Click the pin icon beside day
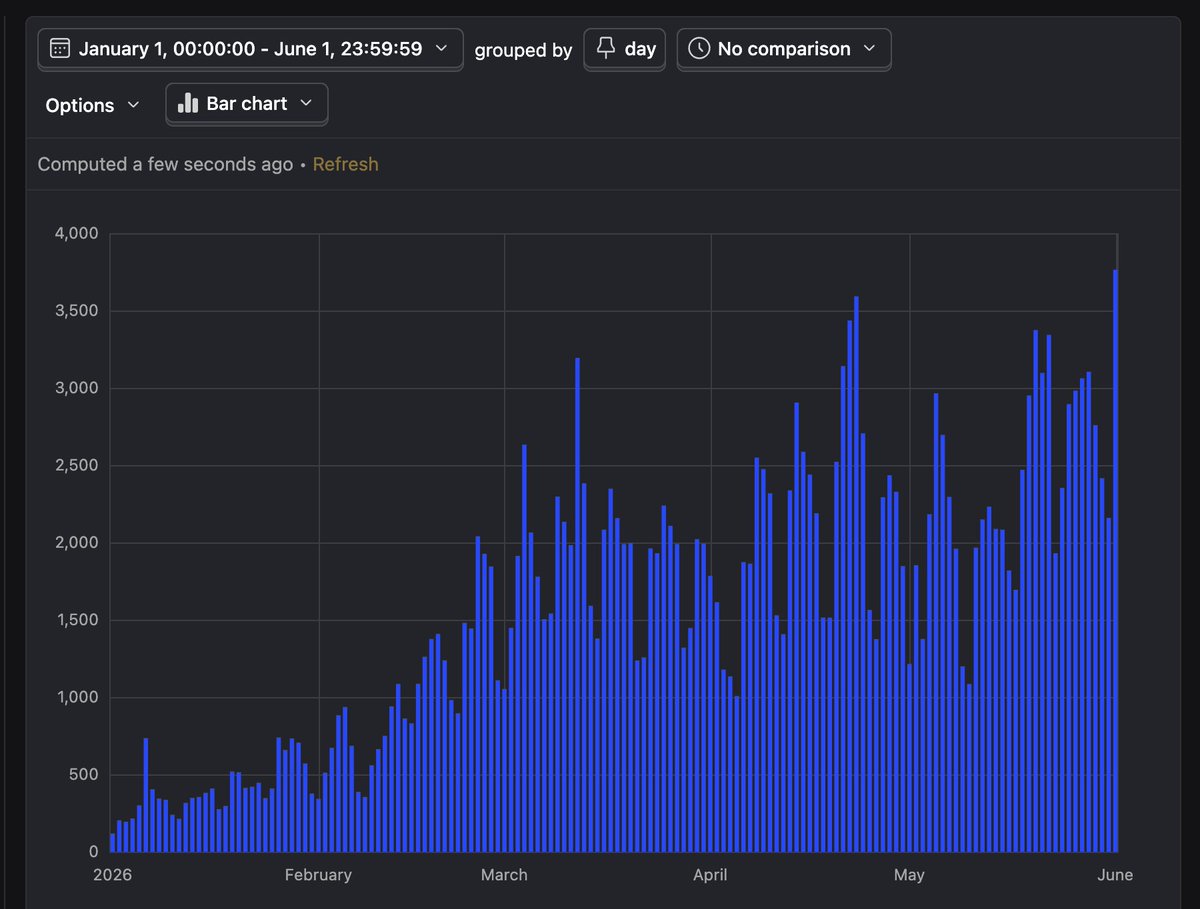 (606, 49)
